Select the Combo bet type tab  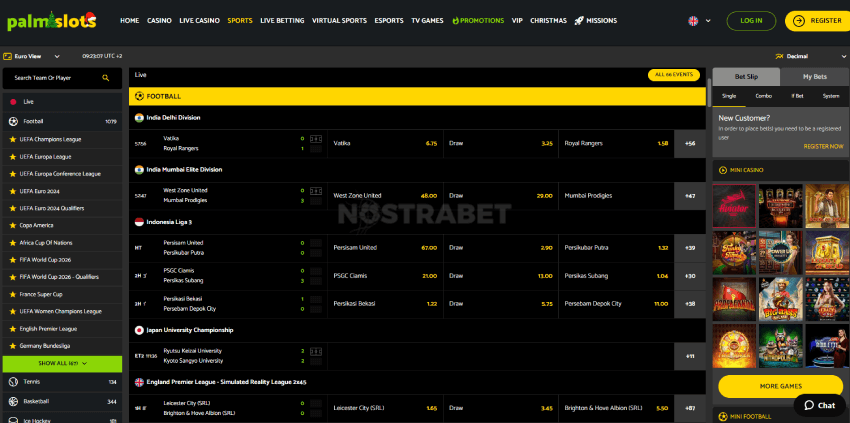(763, 96)
